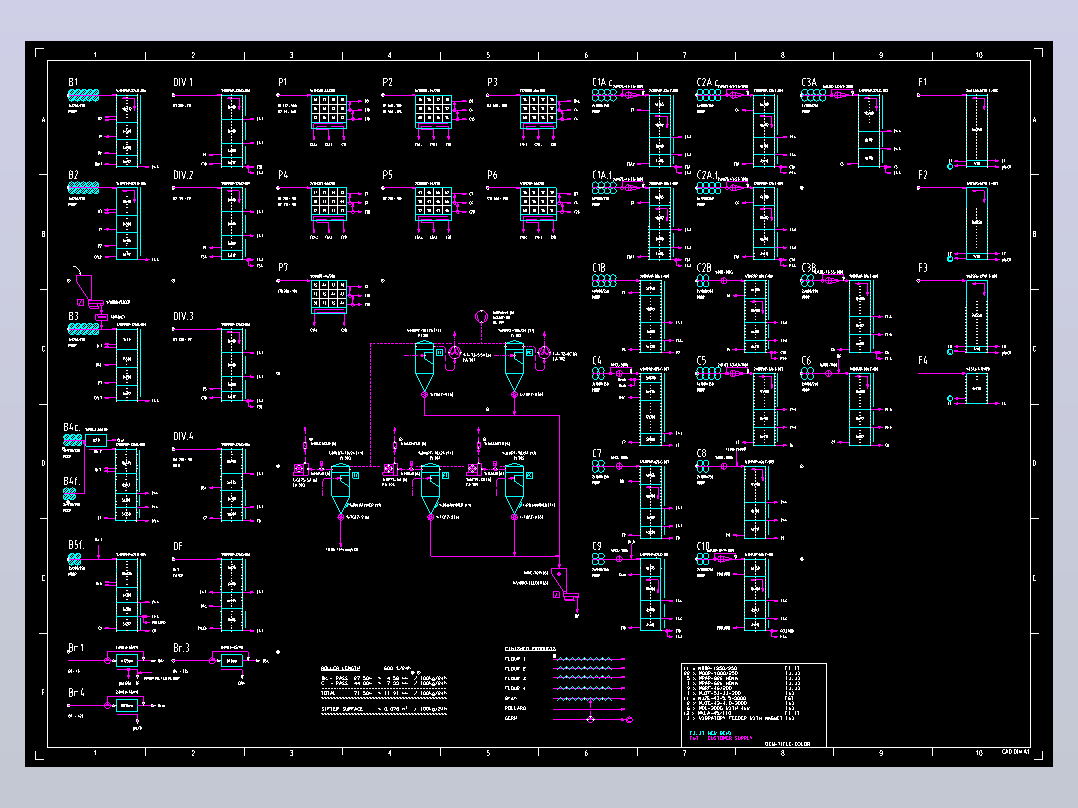Click the FINISHED PRODUCTS heading

pos(530,648)
